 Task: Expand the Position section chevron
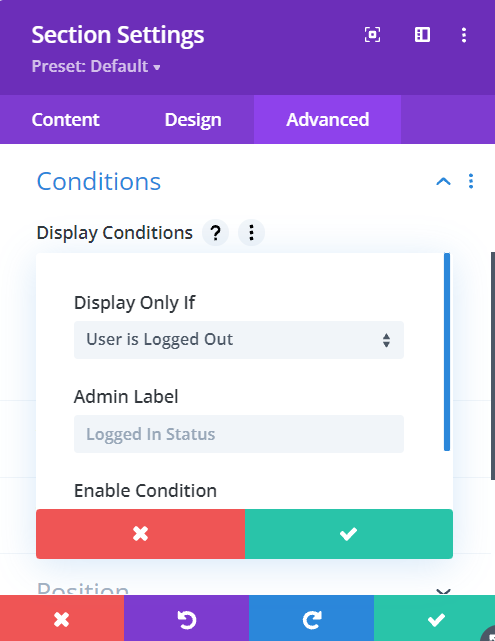coord(443,591)
